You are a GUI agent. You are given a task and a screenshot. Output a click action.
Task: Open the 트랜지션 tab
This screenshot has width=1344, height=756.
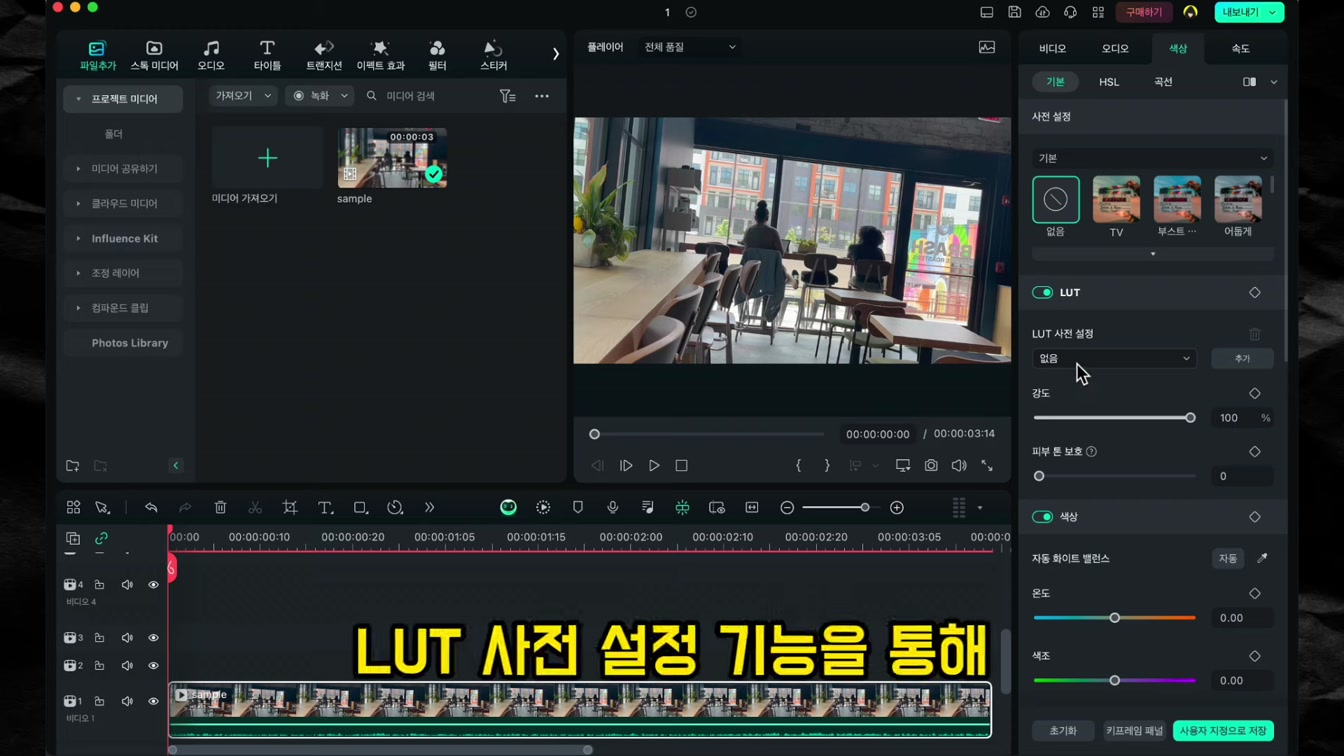coord(324,55)
